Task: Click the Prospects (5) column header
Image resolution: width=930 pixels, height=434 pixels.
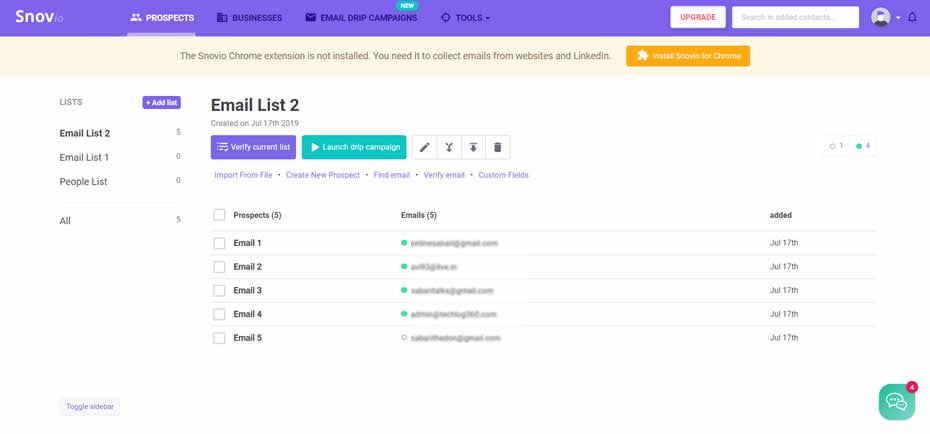Action: (x=257, y=215)
